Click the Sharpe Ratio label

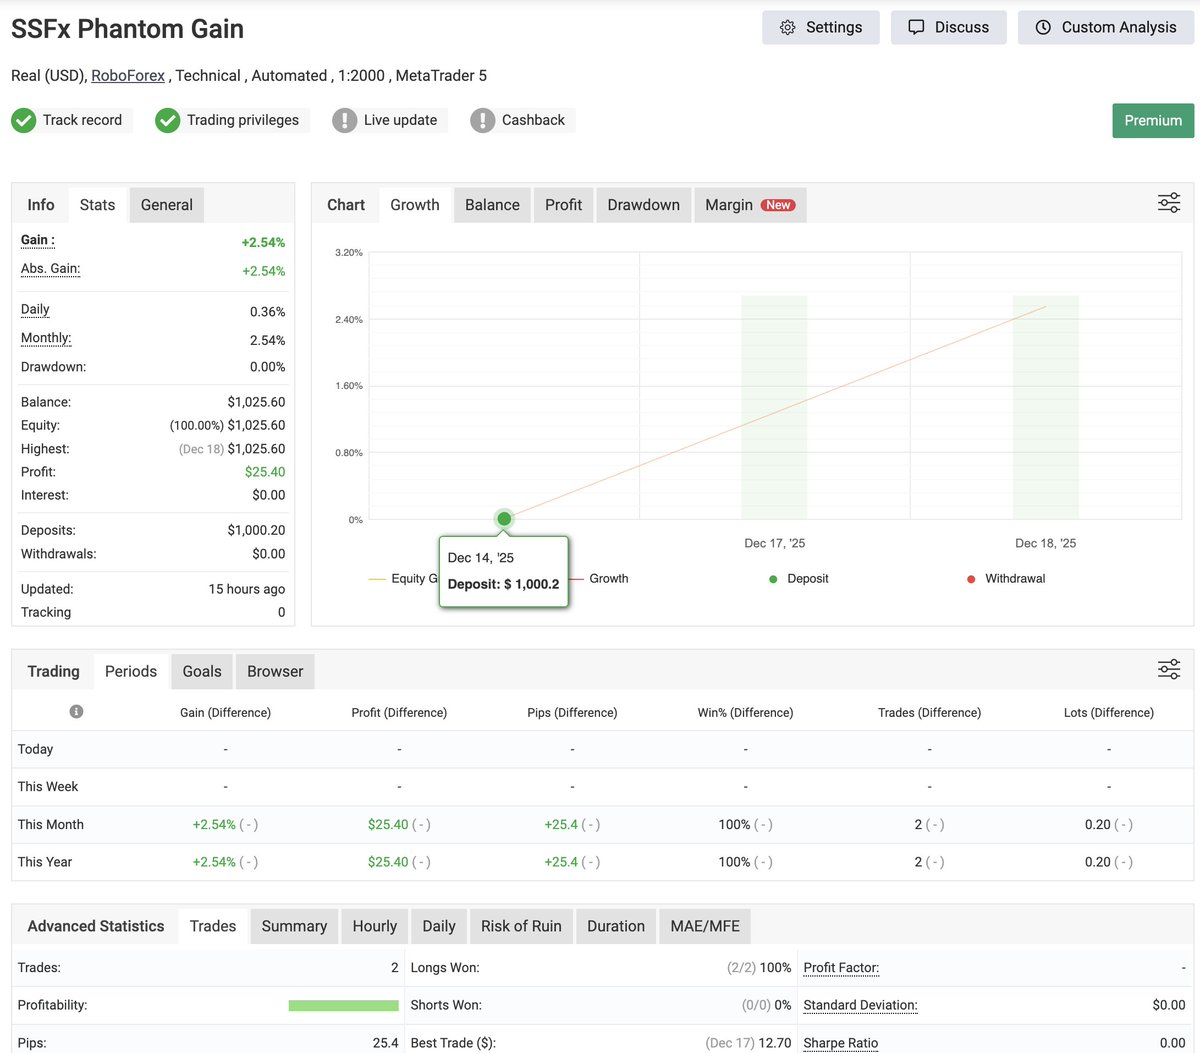pyautogui.click(x=841, y=1043)
